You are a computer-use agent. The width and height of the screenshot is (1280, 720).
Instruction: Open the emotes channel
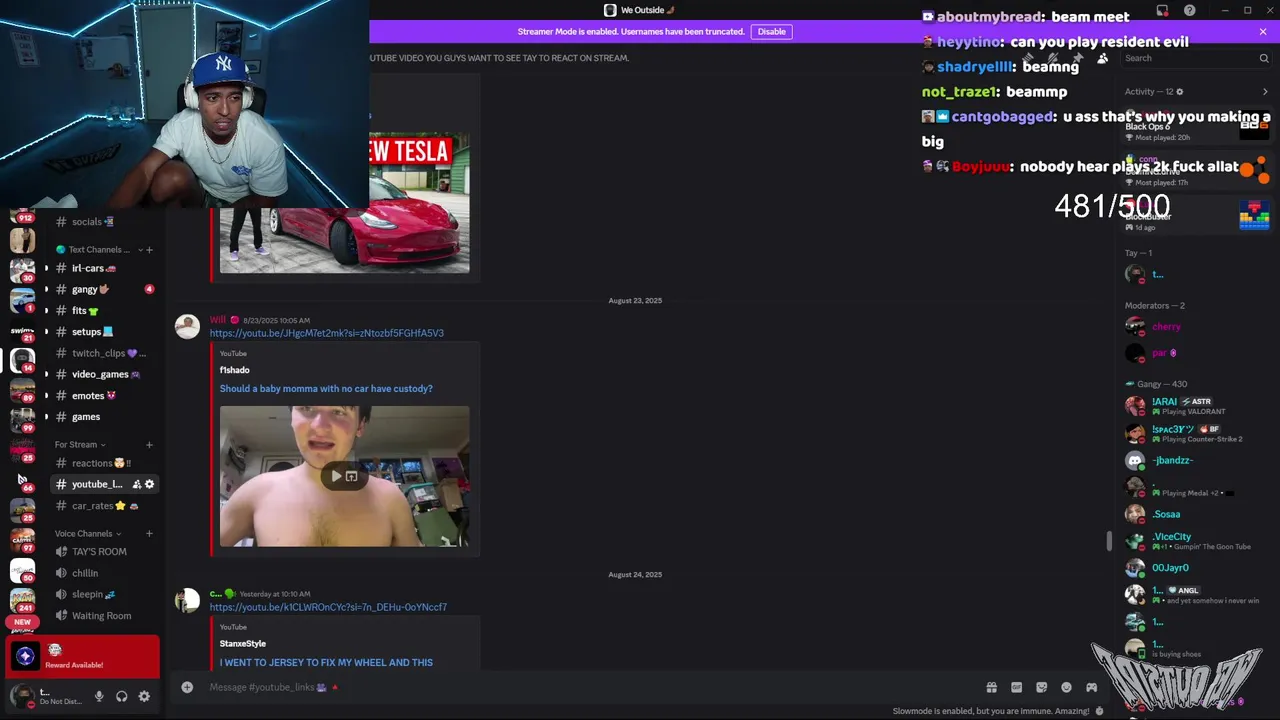(104, 395)
